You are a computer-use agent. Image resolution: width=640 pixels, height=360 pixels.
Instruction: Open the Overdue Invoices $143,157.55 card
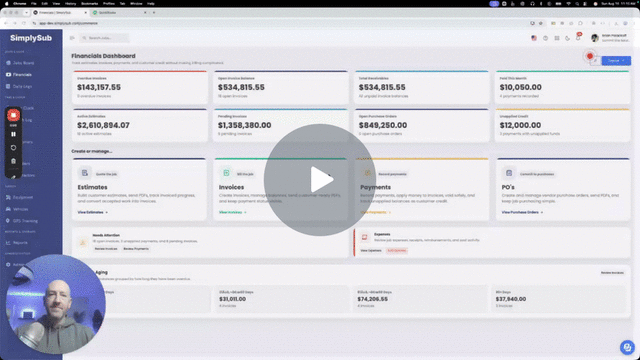coord(140,87)
